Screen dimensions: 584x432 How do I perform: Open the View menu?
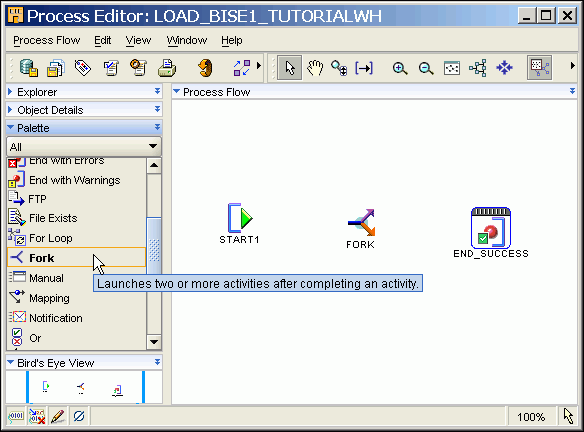tap(138, 40)
